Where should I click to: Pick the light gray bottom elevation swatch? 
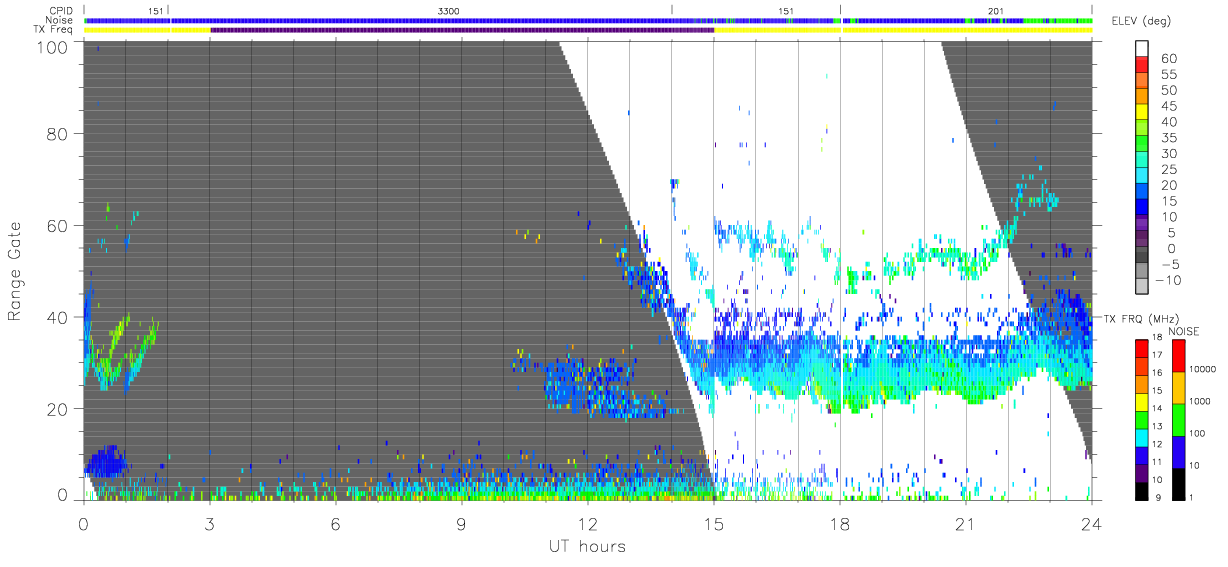1141,288
